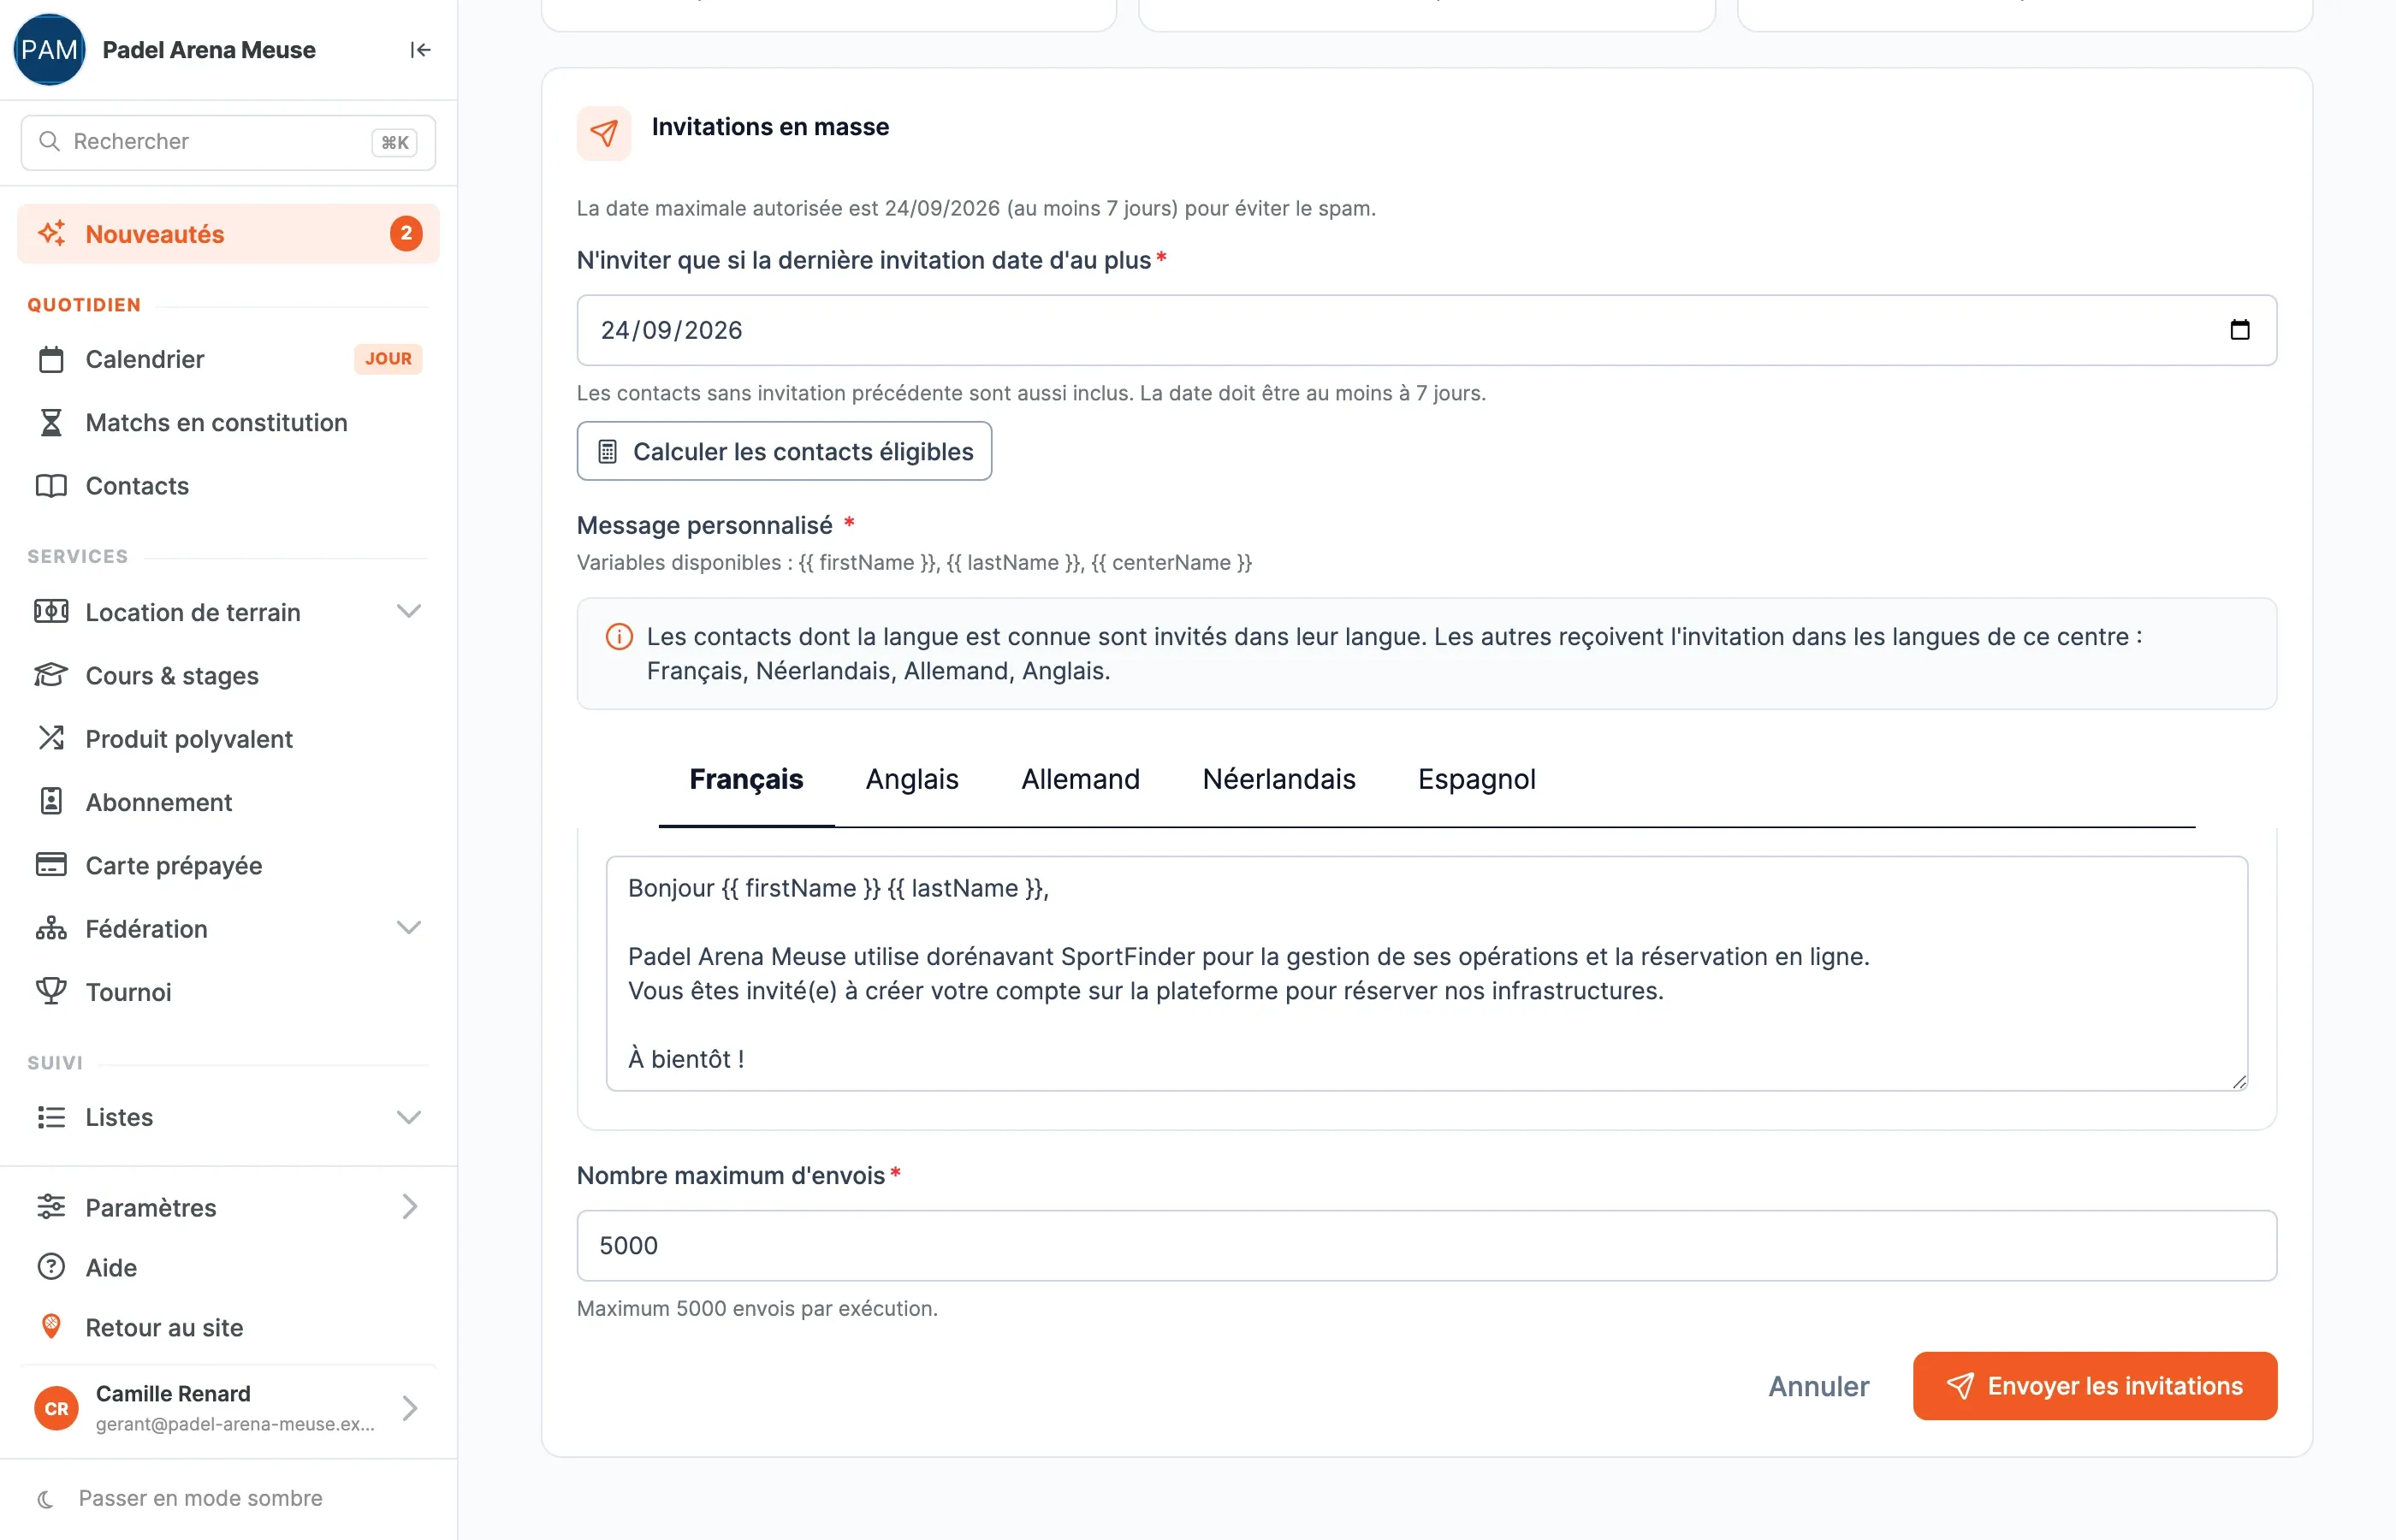This screenshot has height=1540, width=2396.
Task: Focus the Rechercher search field
Action: coord(228,142)
